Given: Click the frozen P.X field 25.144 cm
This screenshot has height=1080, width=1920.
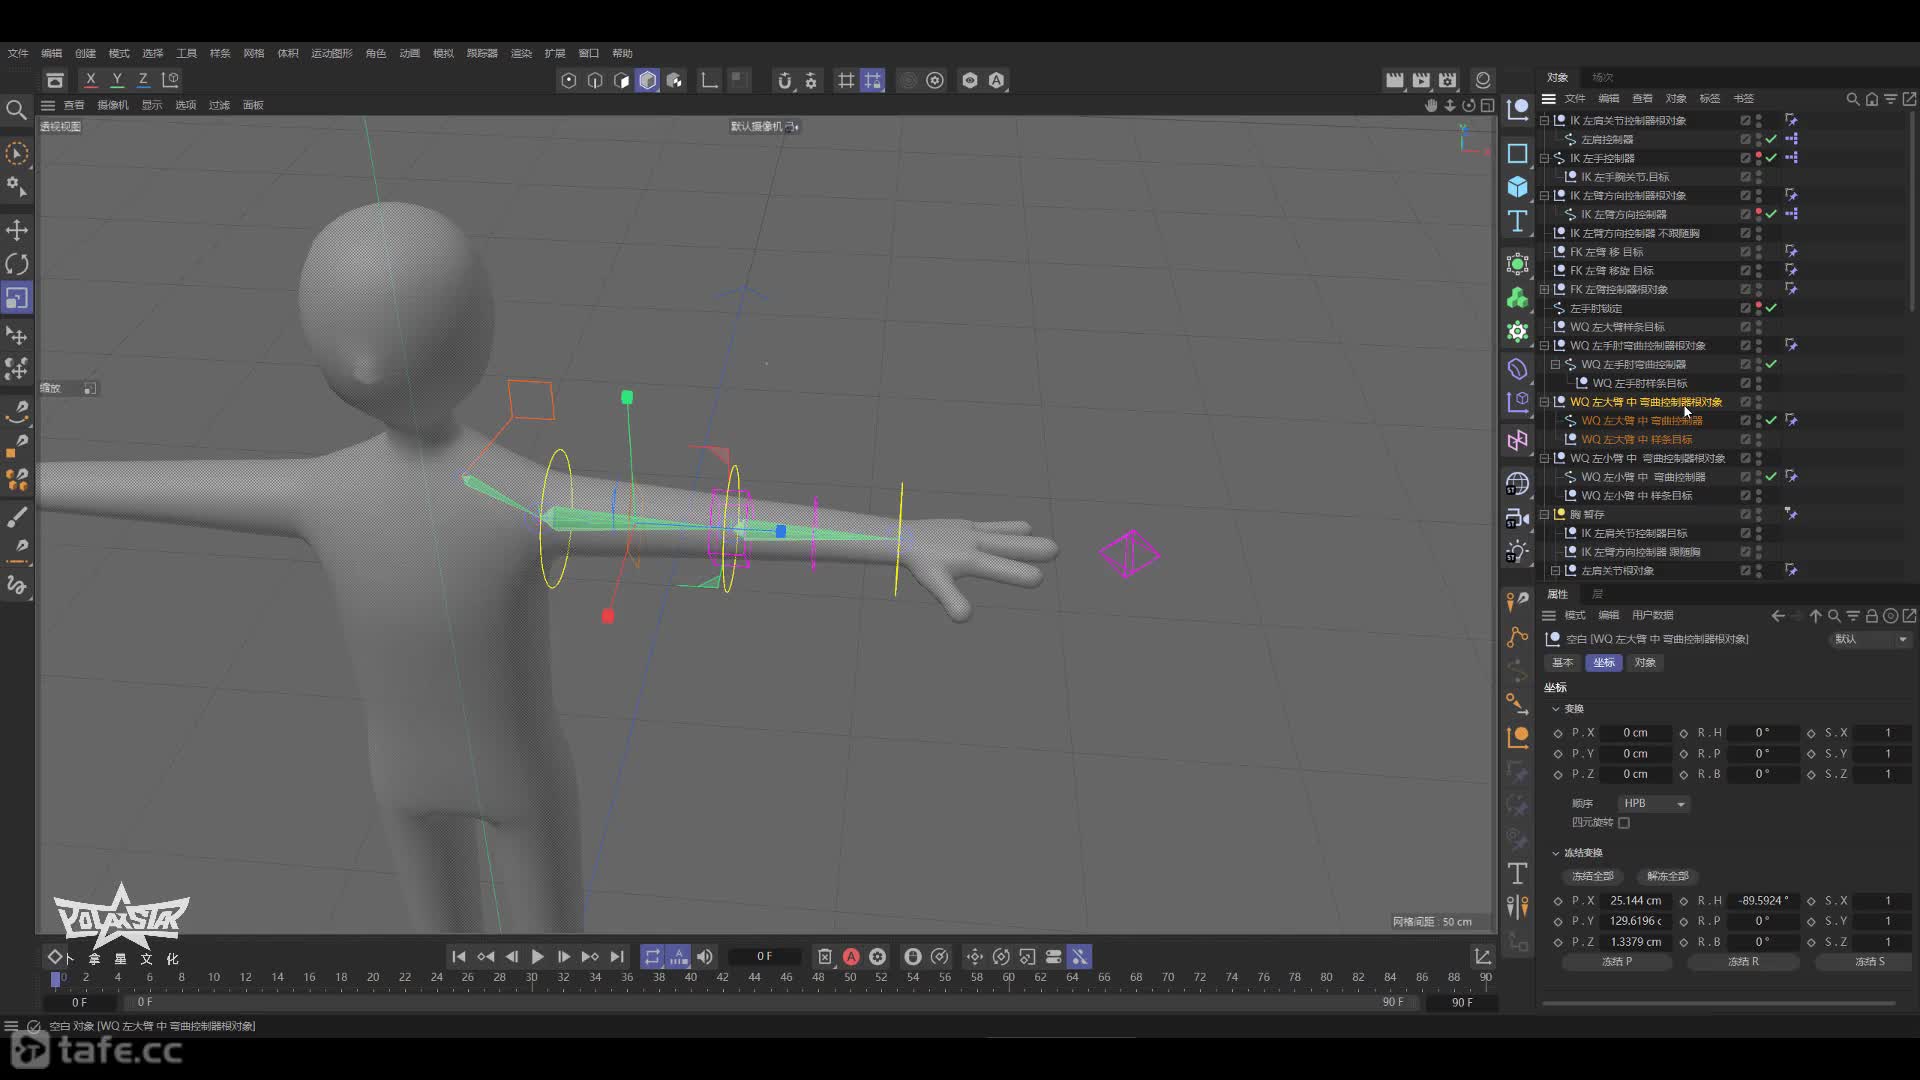Looking at the screenshot, I should (x=1635, y=901).
